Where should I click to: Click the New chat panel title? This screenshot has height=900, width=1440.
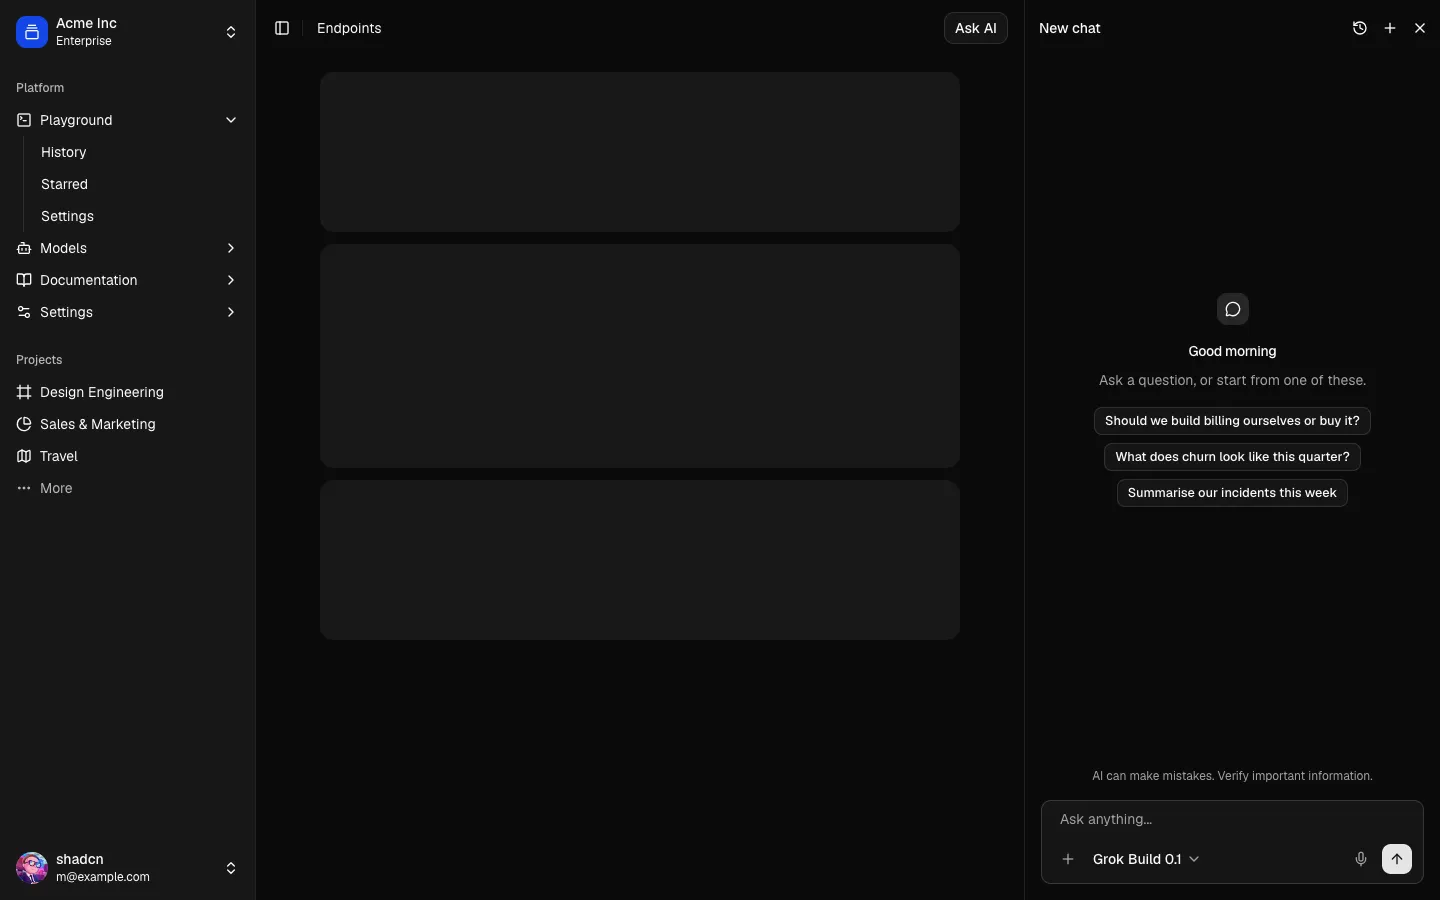[x=1070, y=28]
